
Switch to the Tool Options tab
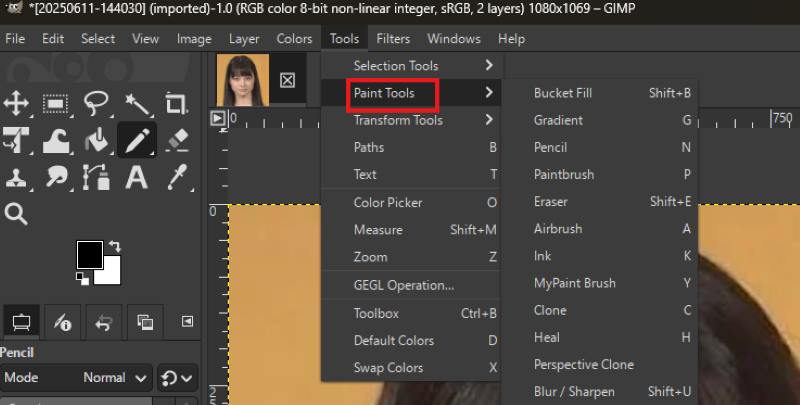21,322
